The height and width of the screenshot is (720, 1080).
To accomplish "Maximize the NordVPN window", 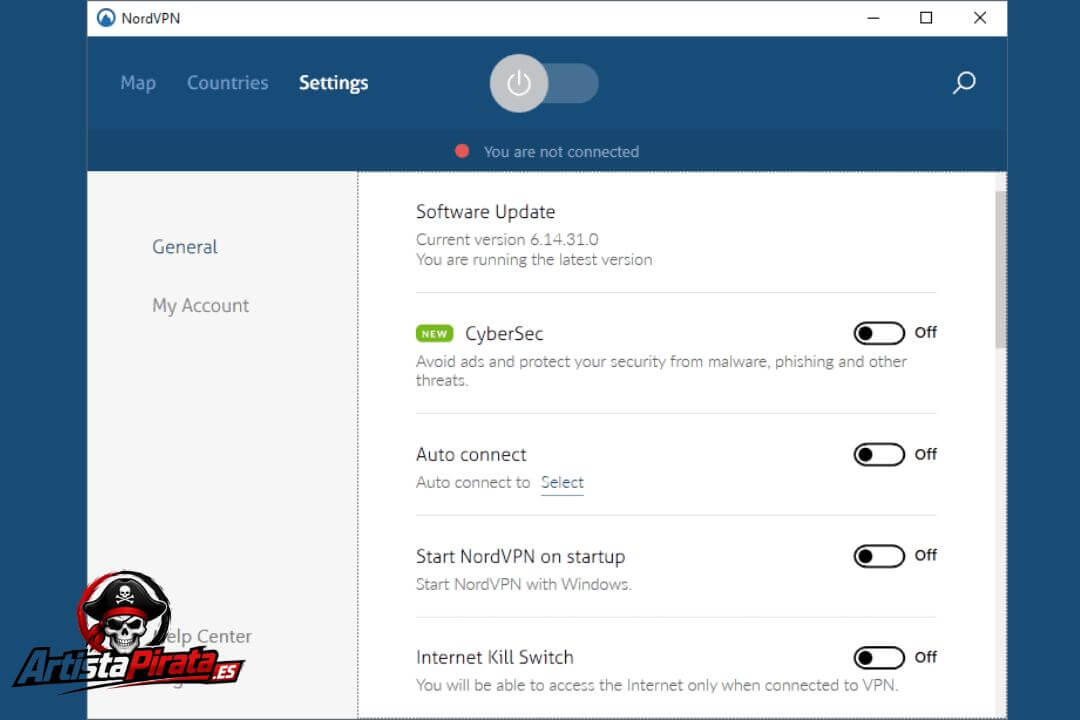I will [926, 18].
